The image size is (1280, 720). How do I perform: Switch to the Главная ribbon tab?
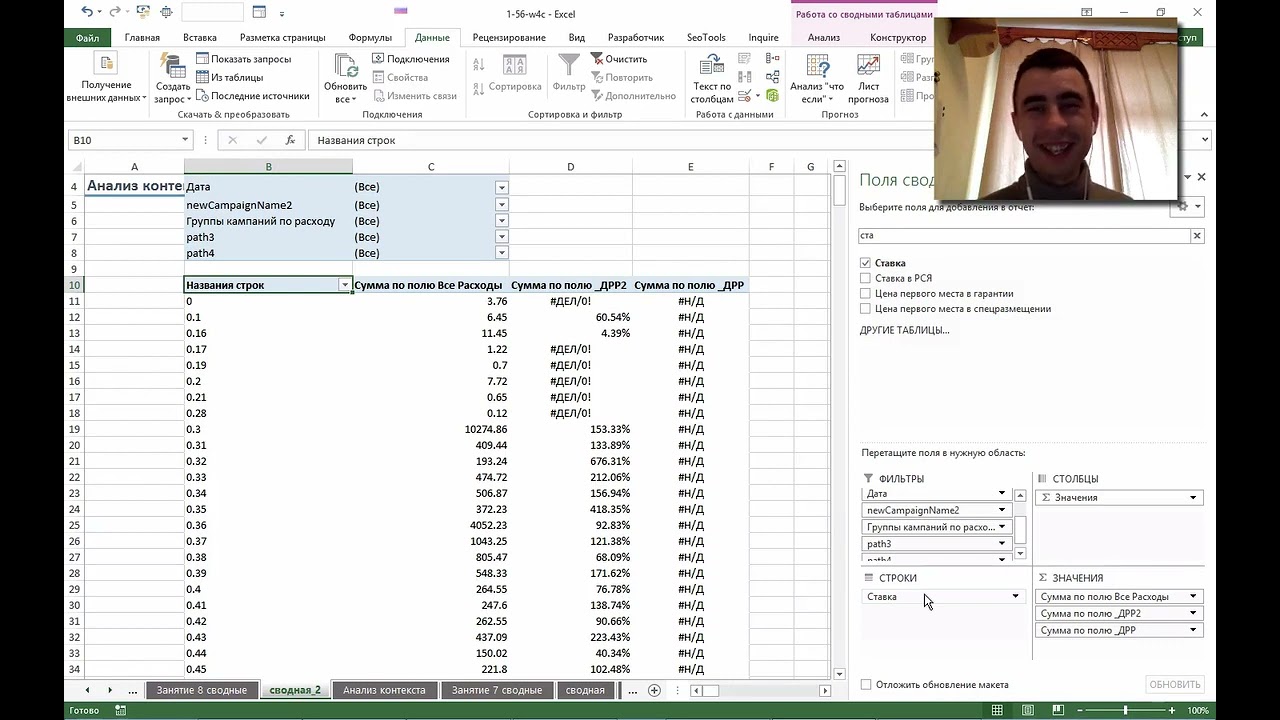tap(142, 37)
